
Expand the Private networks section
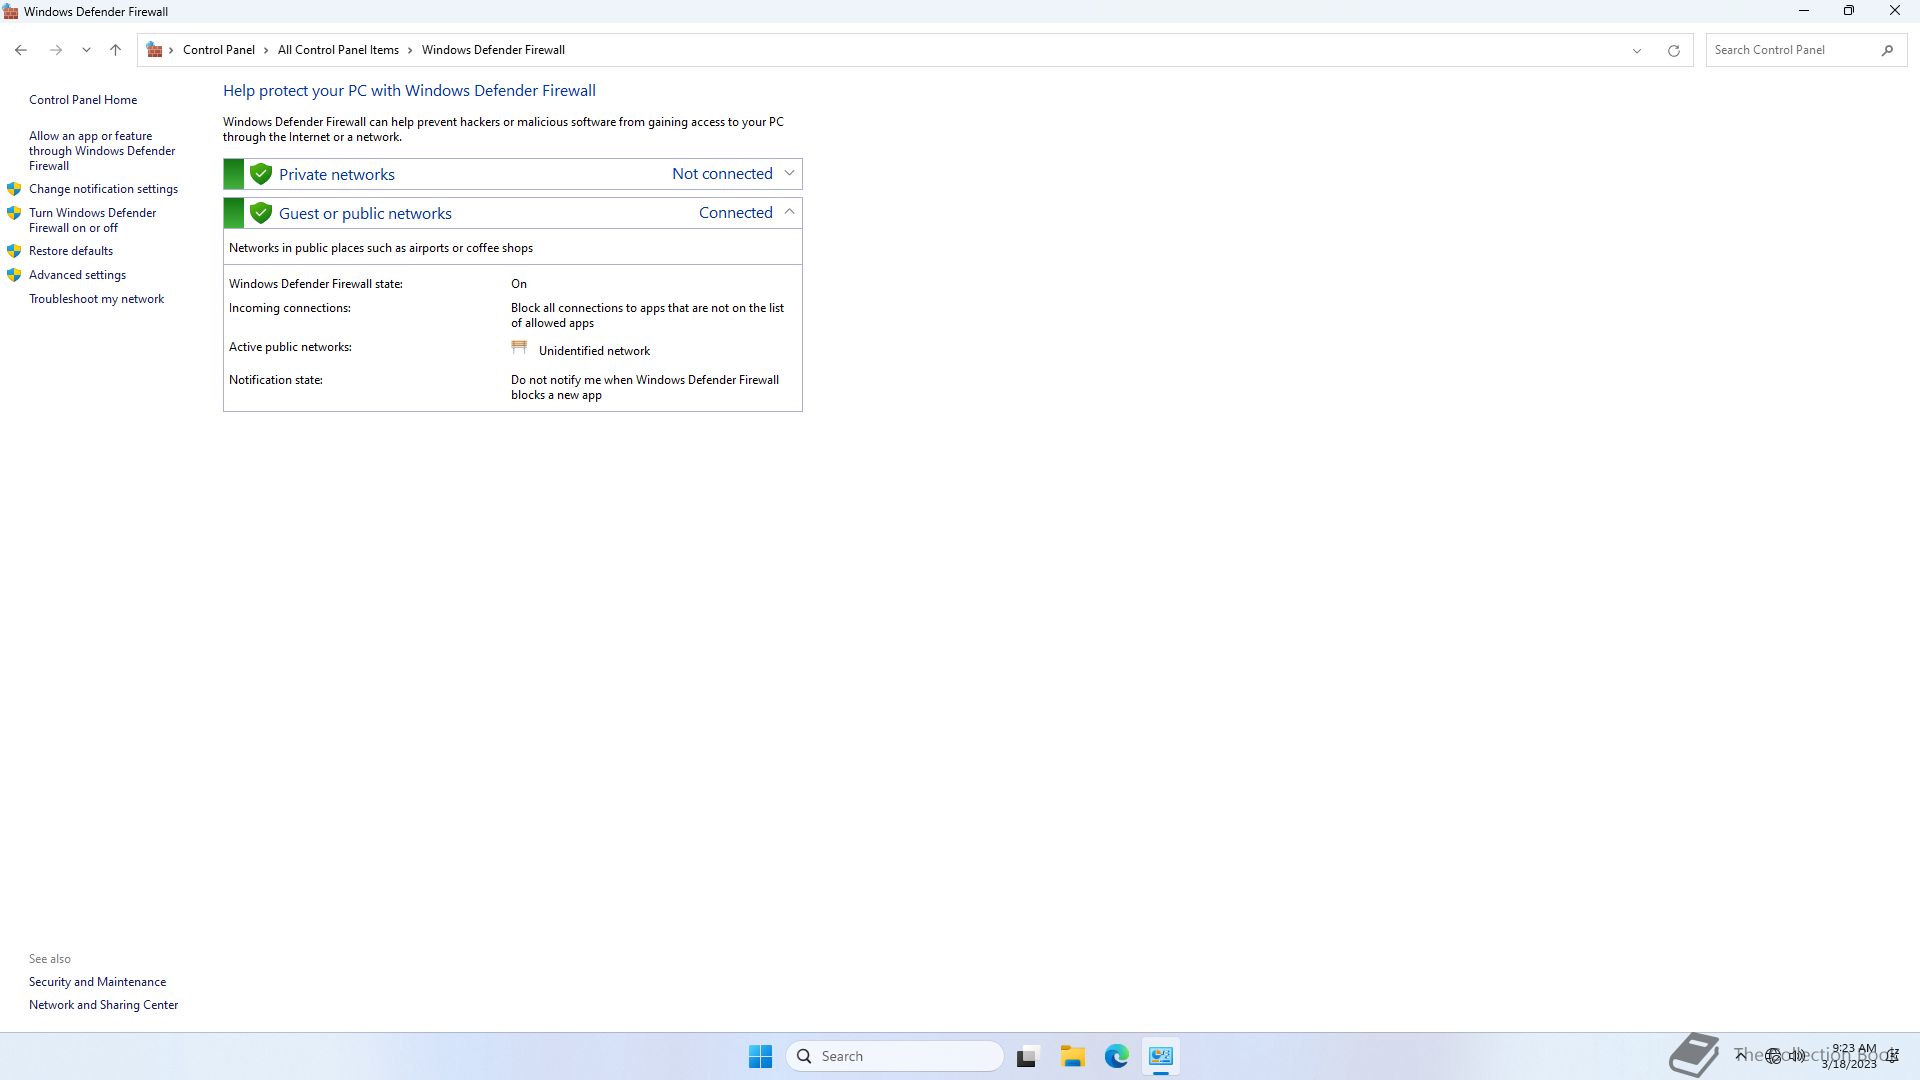point(789,173)
